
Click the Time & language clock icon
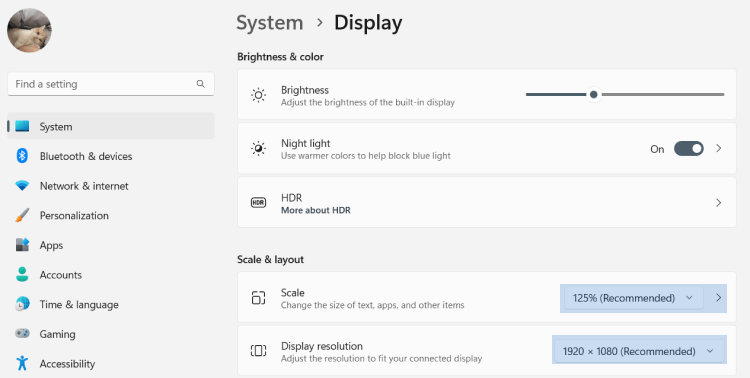[x=22, y=304]
